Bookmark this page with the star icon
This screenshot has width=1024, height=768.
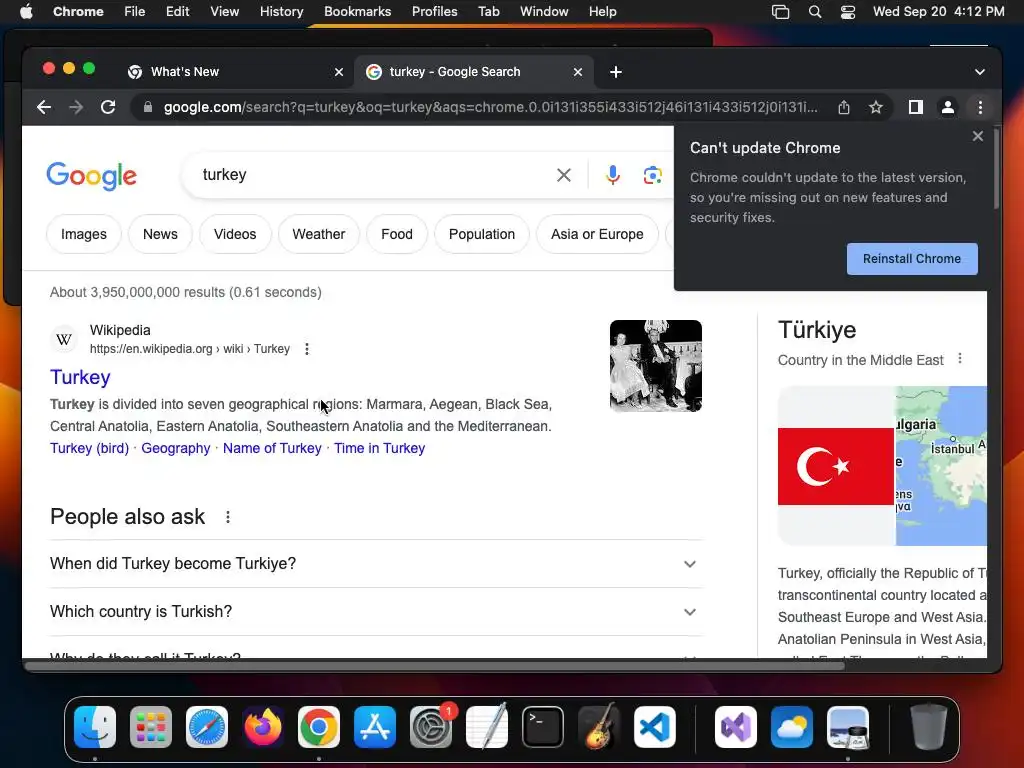tap(876, 107)
